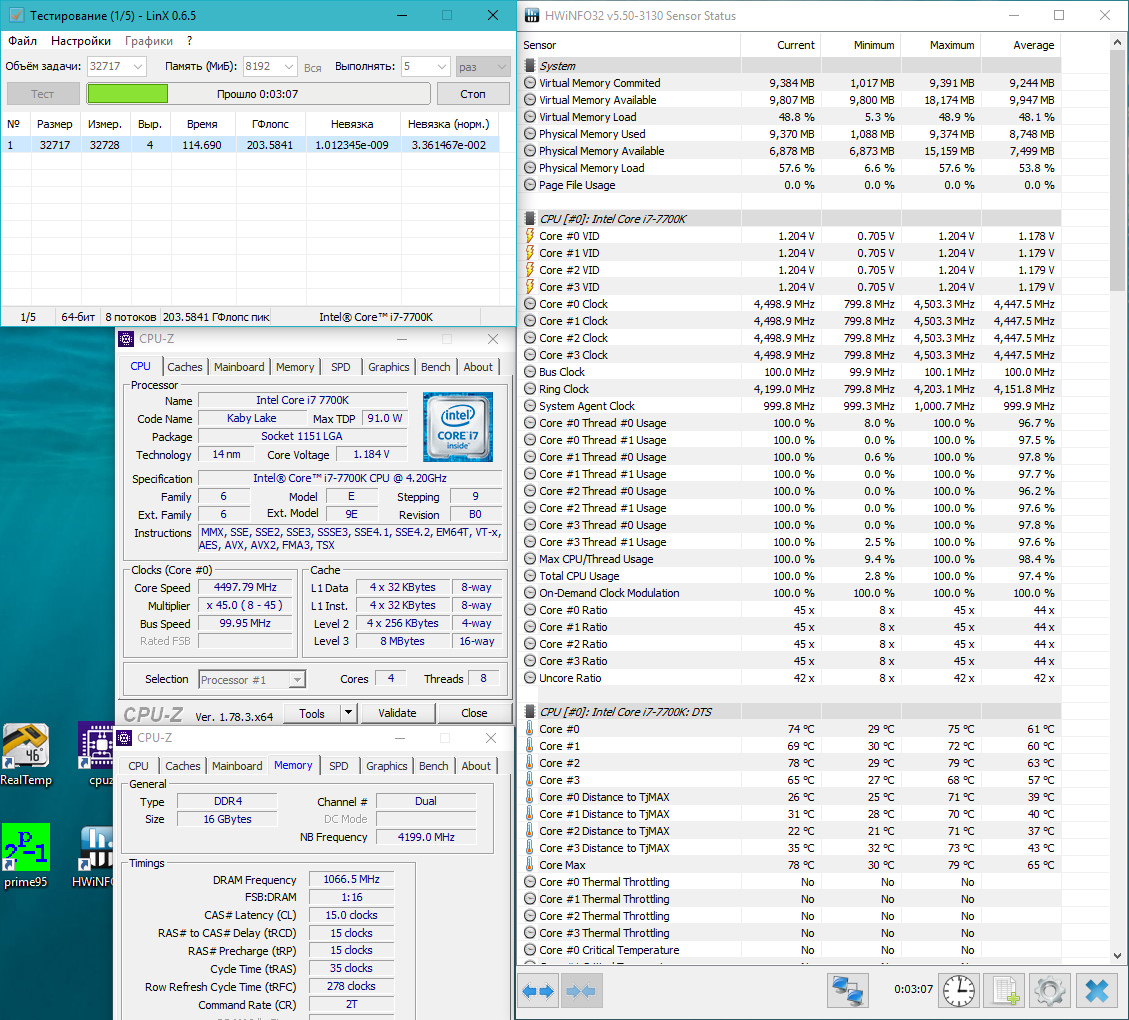The image size is (1129, 1020).
Task: Click the blue X icon in HWiNFO toolbar
Action: [1096, 991]
